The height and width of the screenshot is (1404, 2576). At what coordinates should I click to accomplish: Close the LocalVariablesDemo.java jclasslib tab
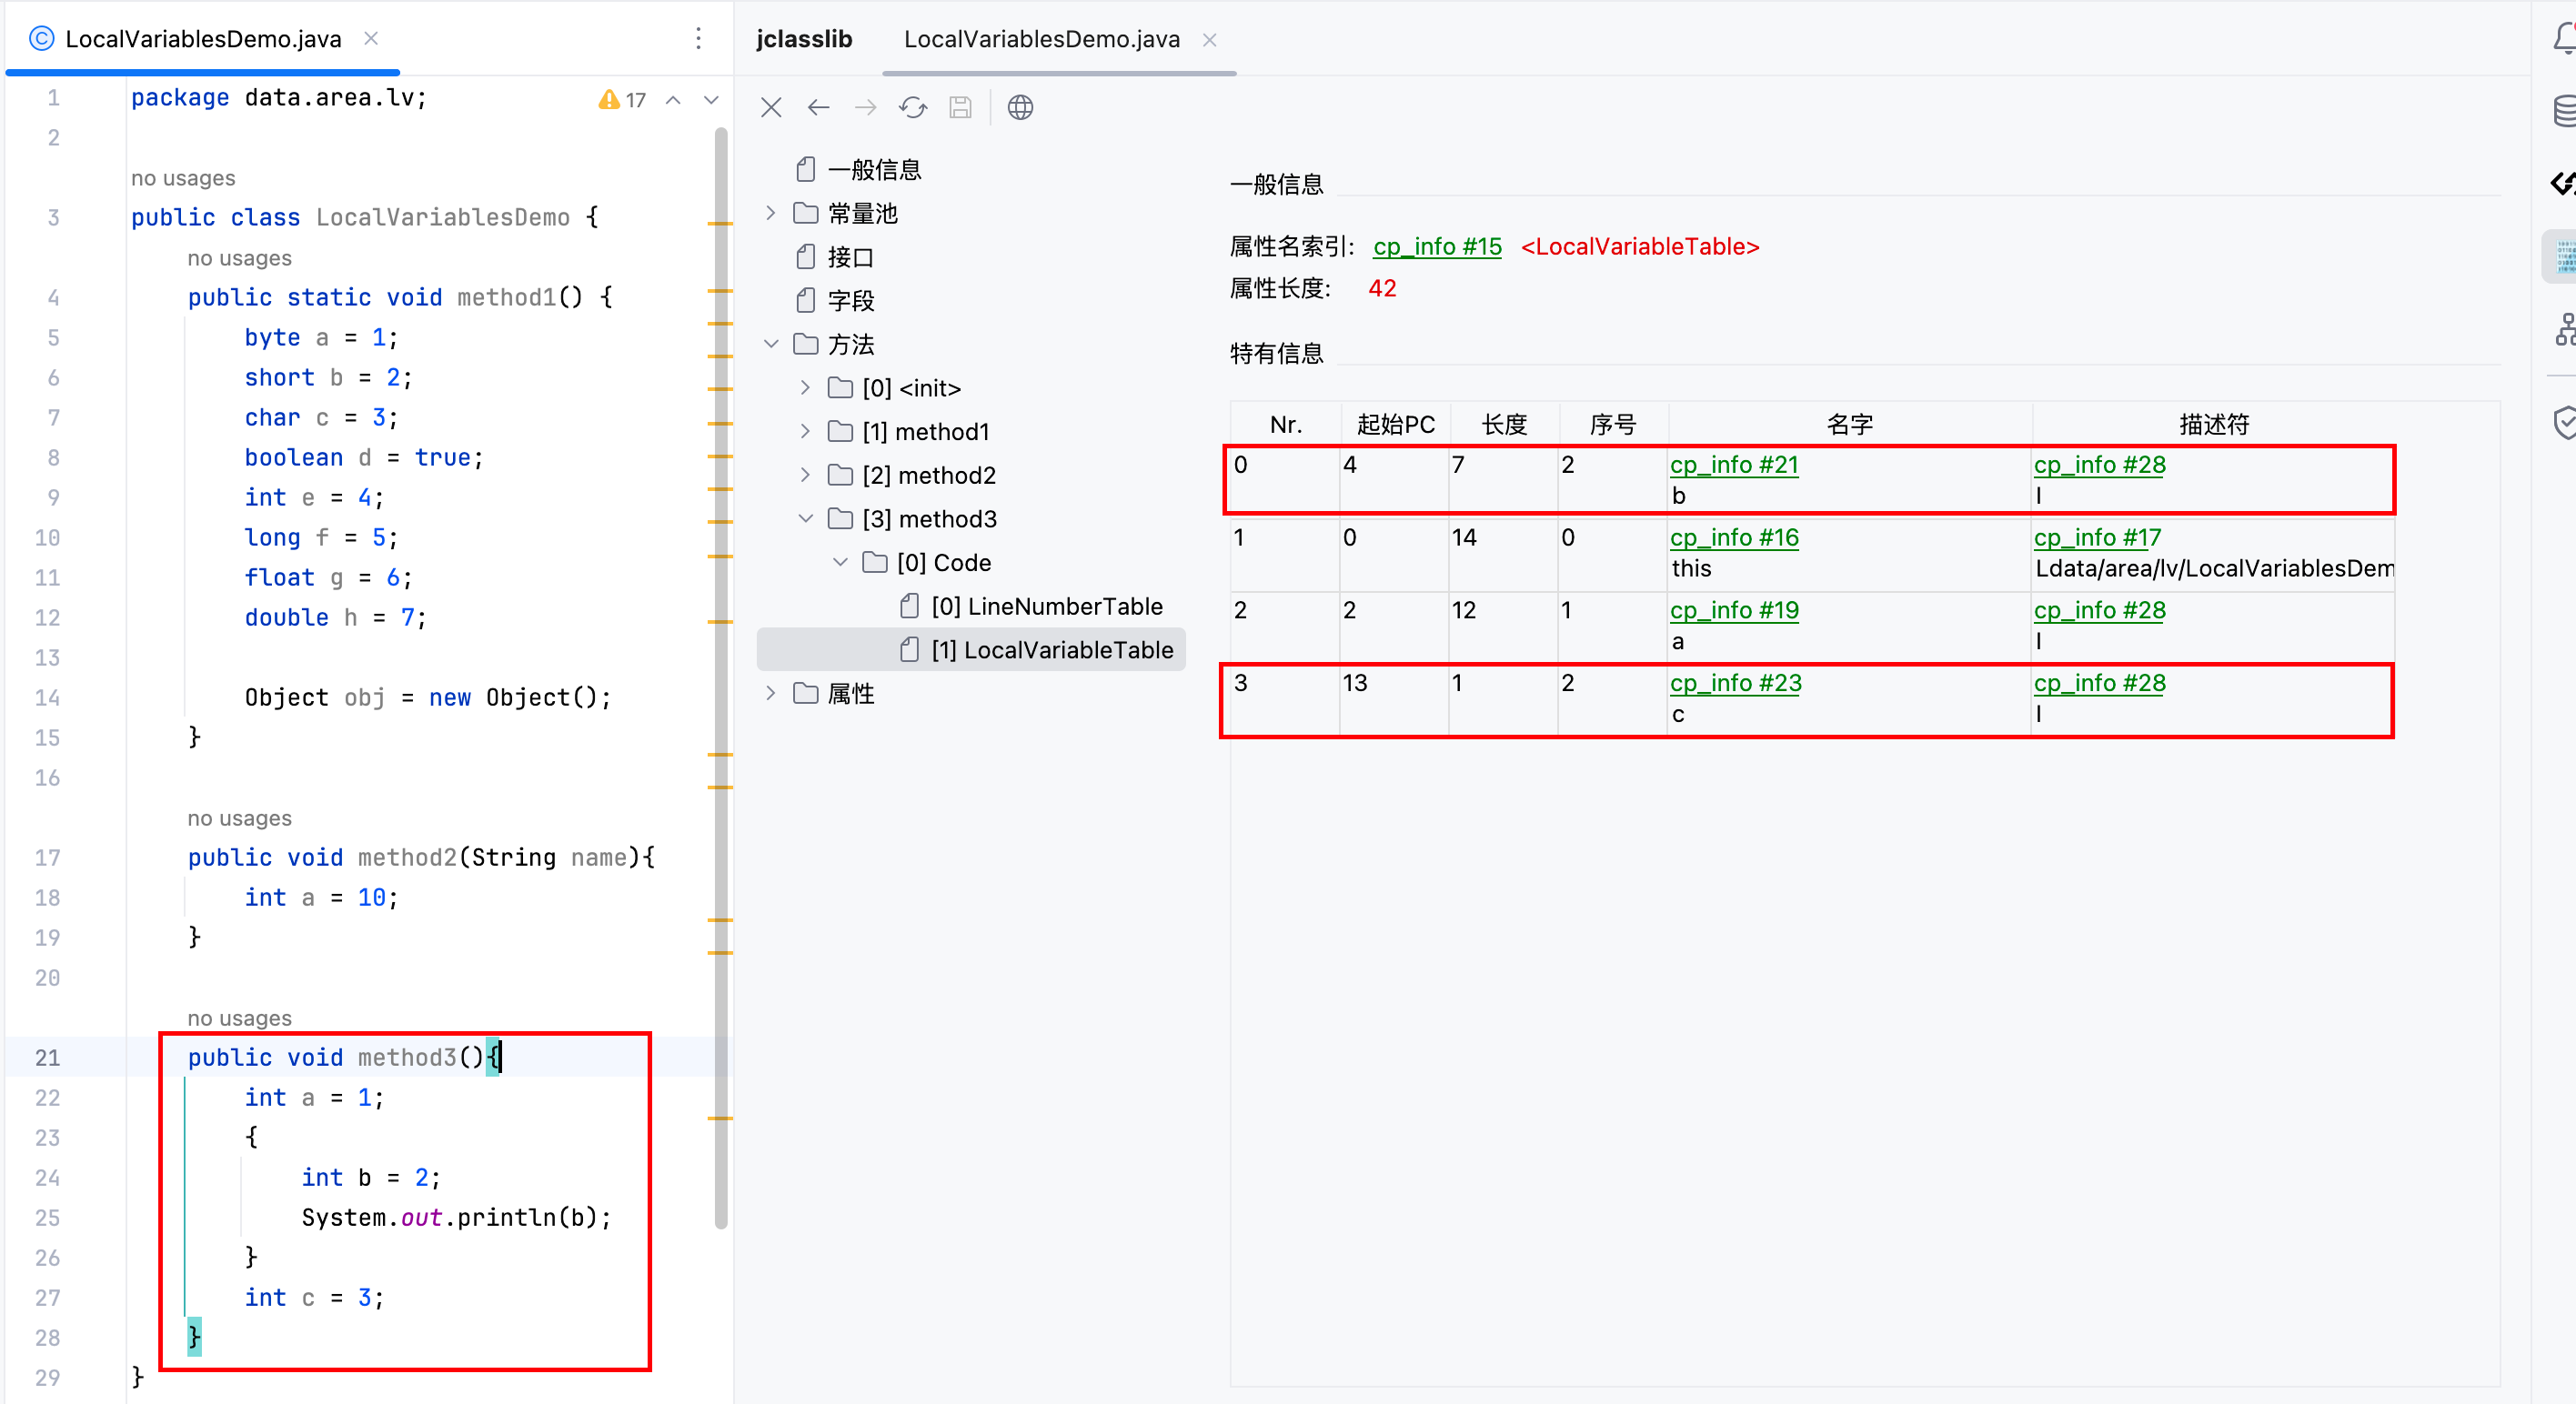tap(1209, 39)
